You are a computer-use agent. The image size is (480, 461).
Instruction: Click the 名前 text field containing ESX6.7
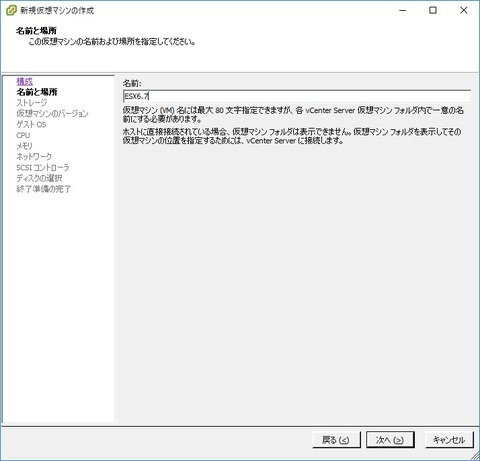click(297, 96)
